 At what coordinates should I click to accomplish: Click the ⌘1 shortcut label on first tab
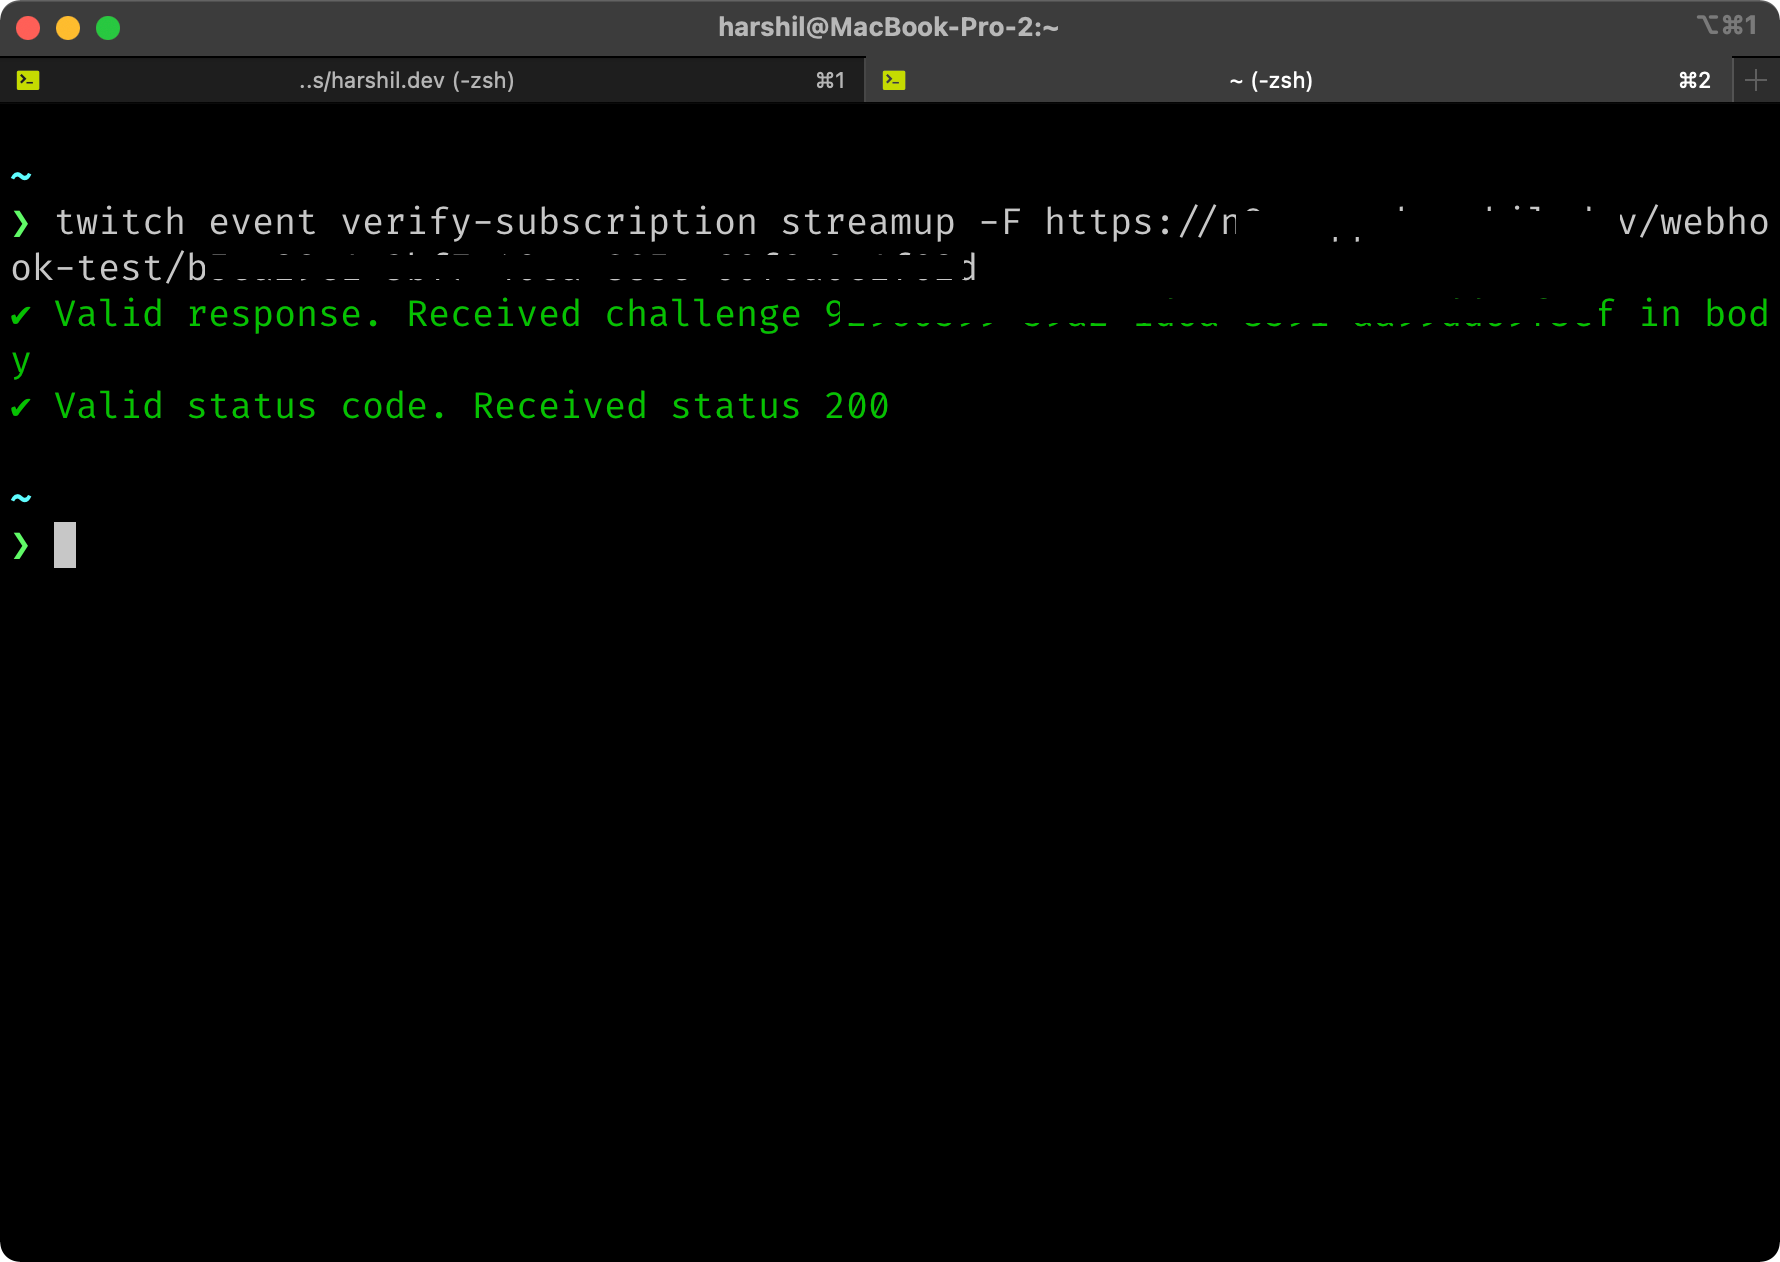[x=830, y=80]
